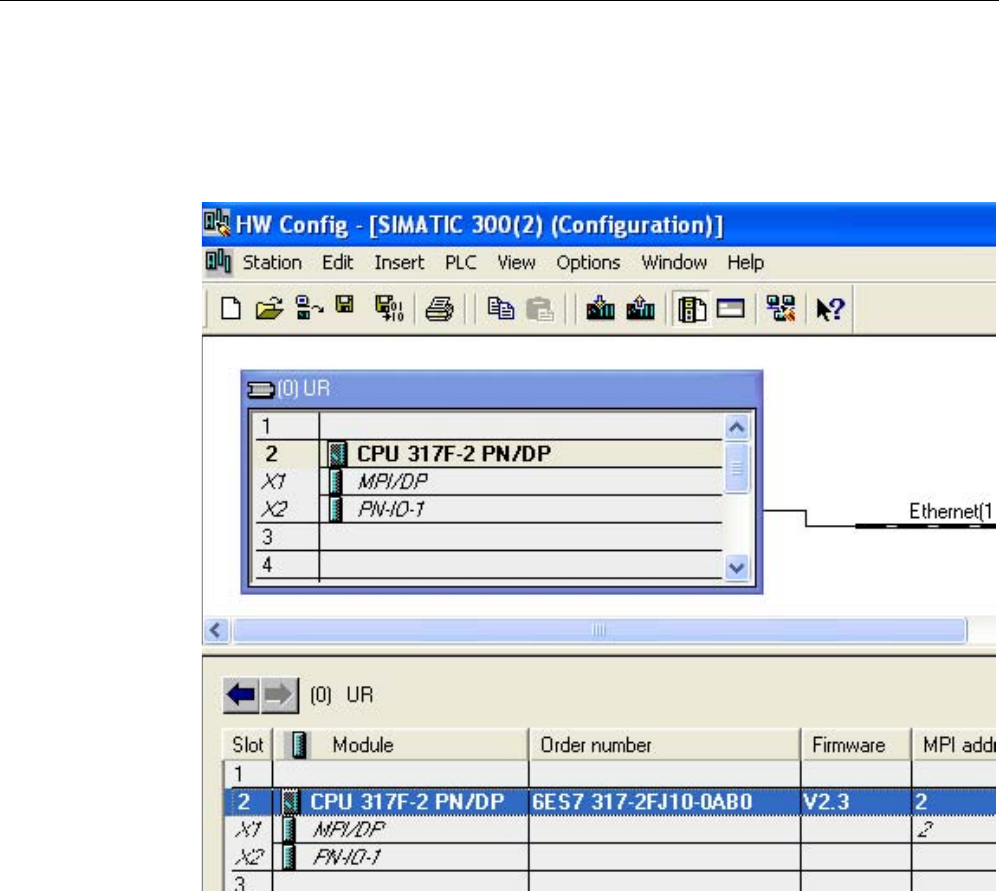The height and width of the screenshot is (891, 999).
Task: Click the module icon beside PN-IO-1 in the rack
Action: click(x=336, y=509)
